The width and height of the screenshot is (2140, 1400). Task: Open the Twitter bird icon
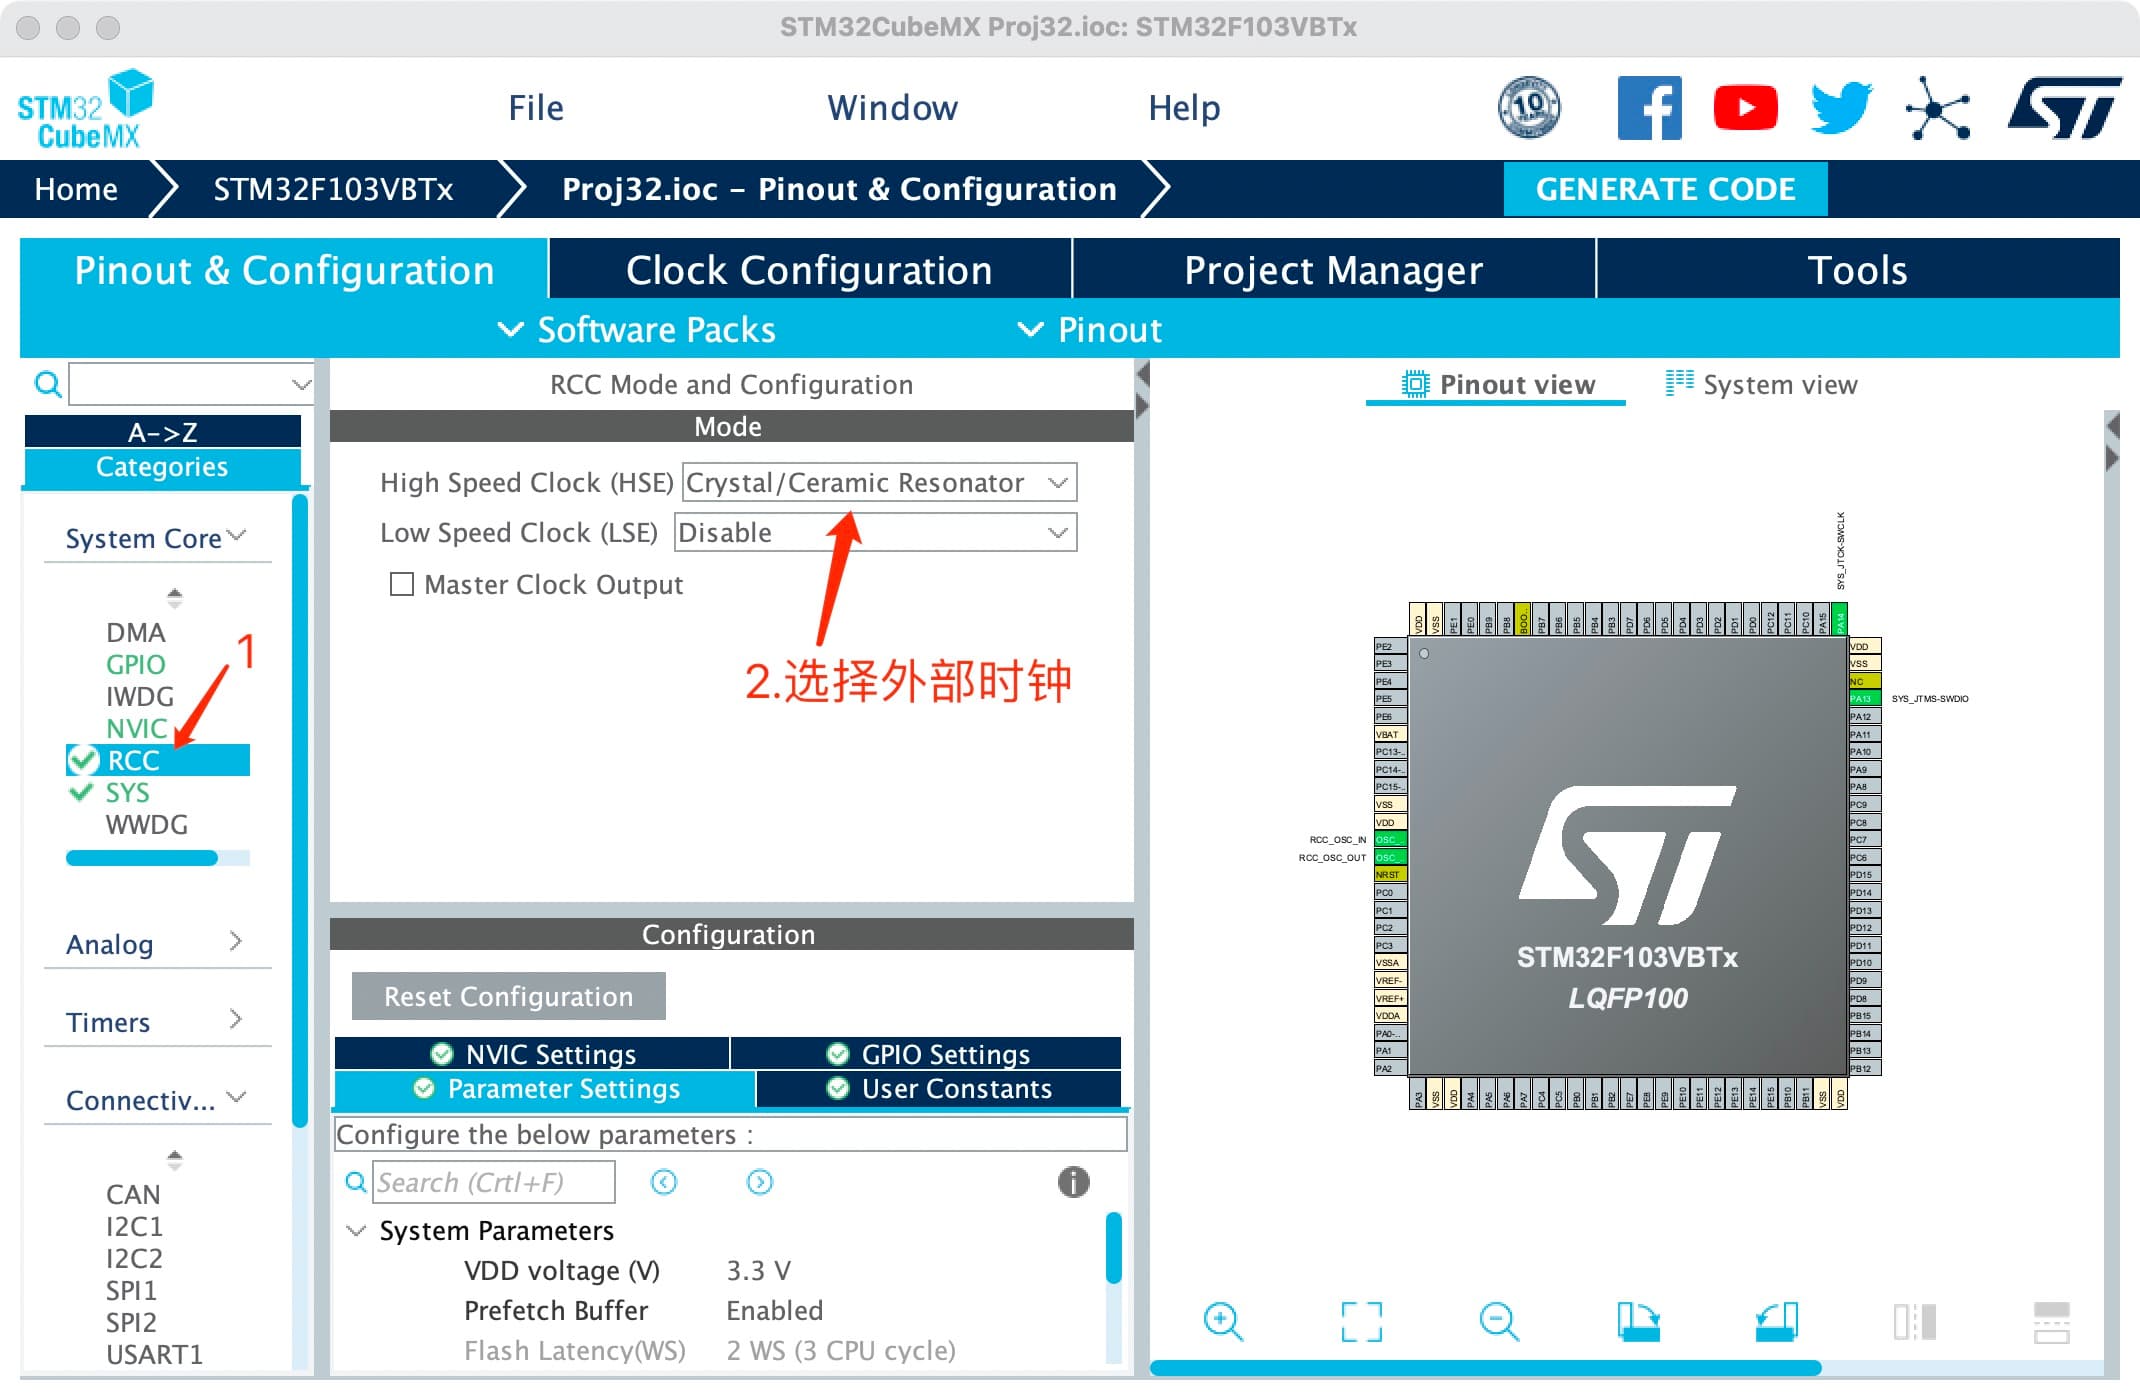click(1842, 108)
